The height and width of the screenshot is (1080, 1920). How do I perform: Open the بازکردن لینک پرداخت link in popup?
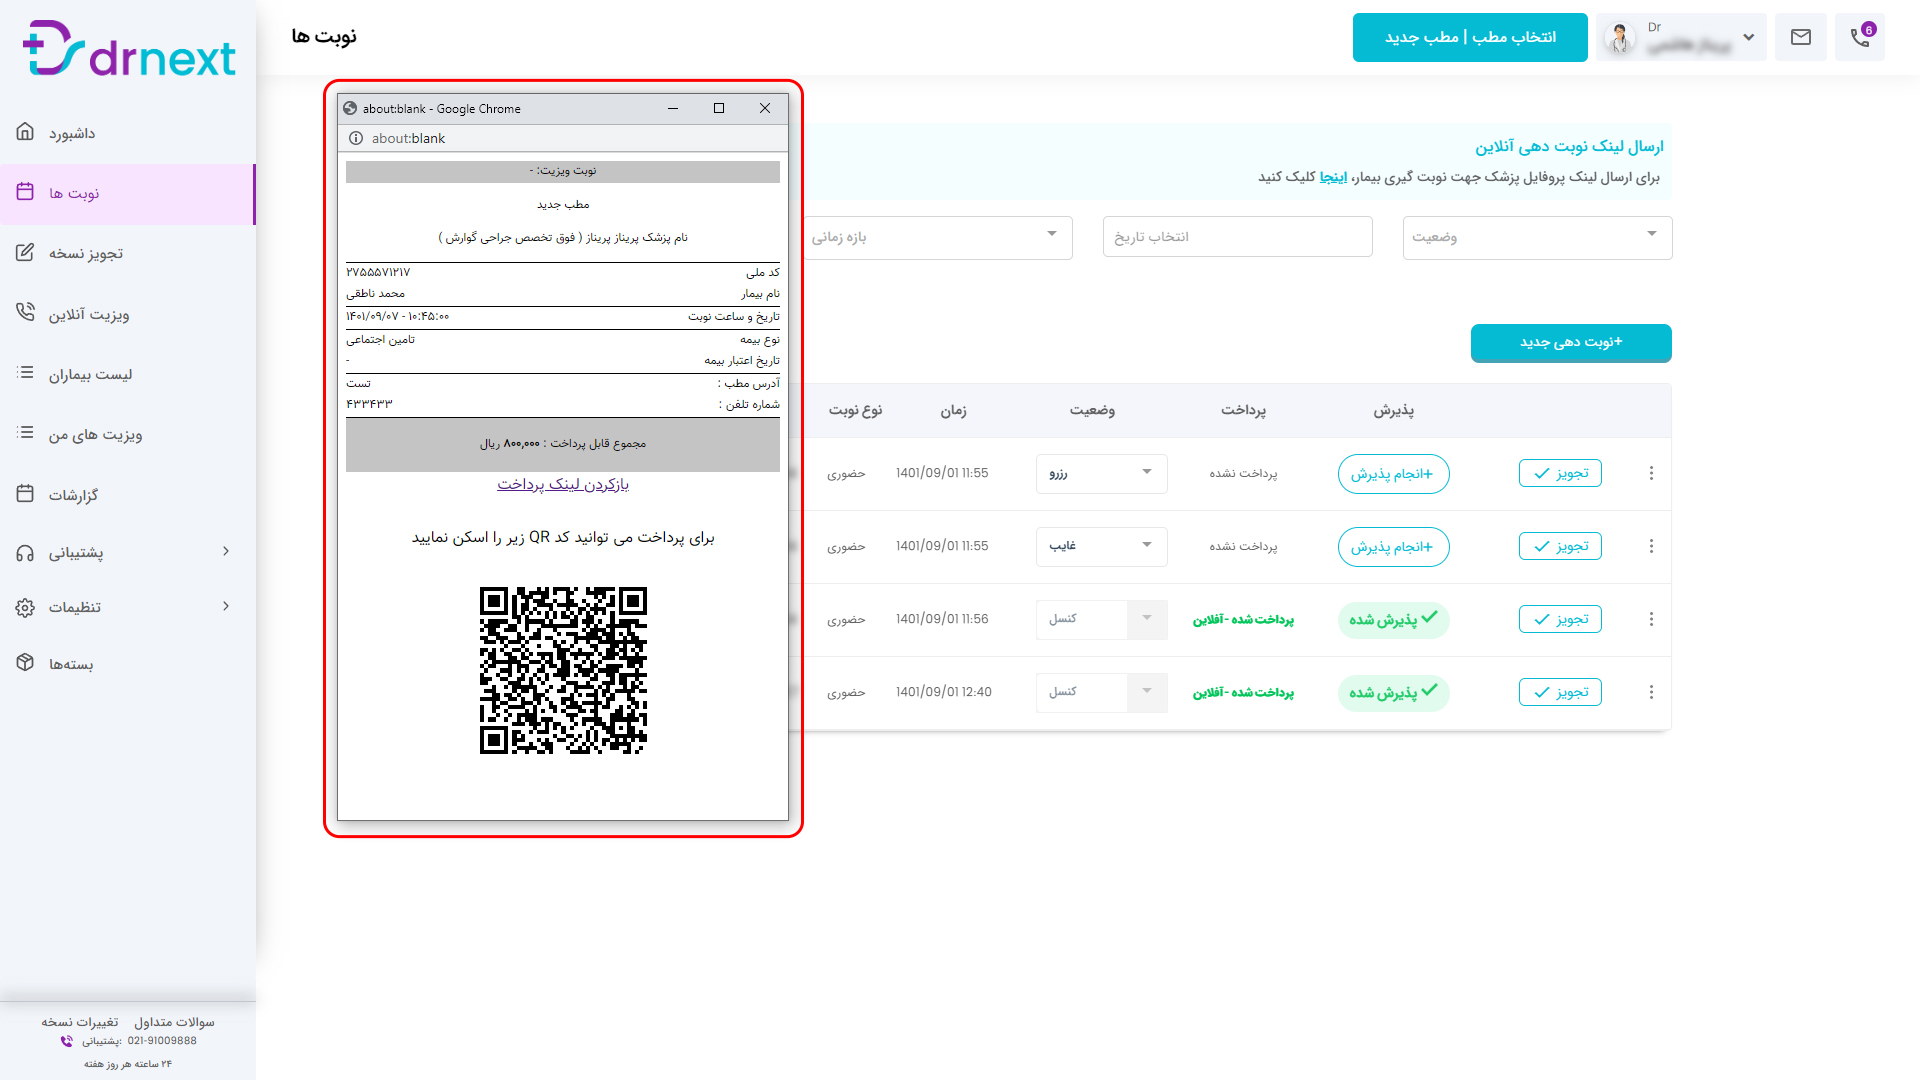(x=563, y=484)
